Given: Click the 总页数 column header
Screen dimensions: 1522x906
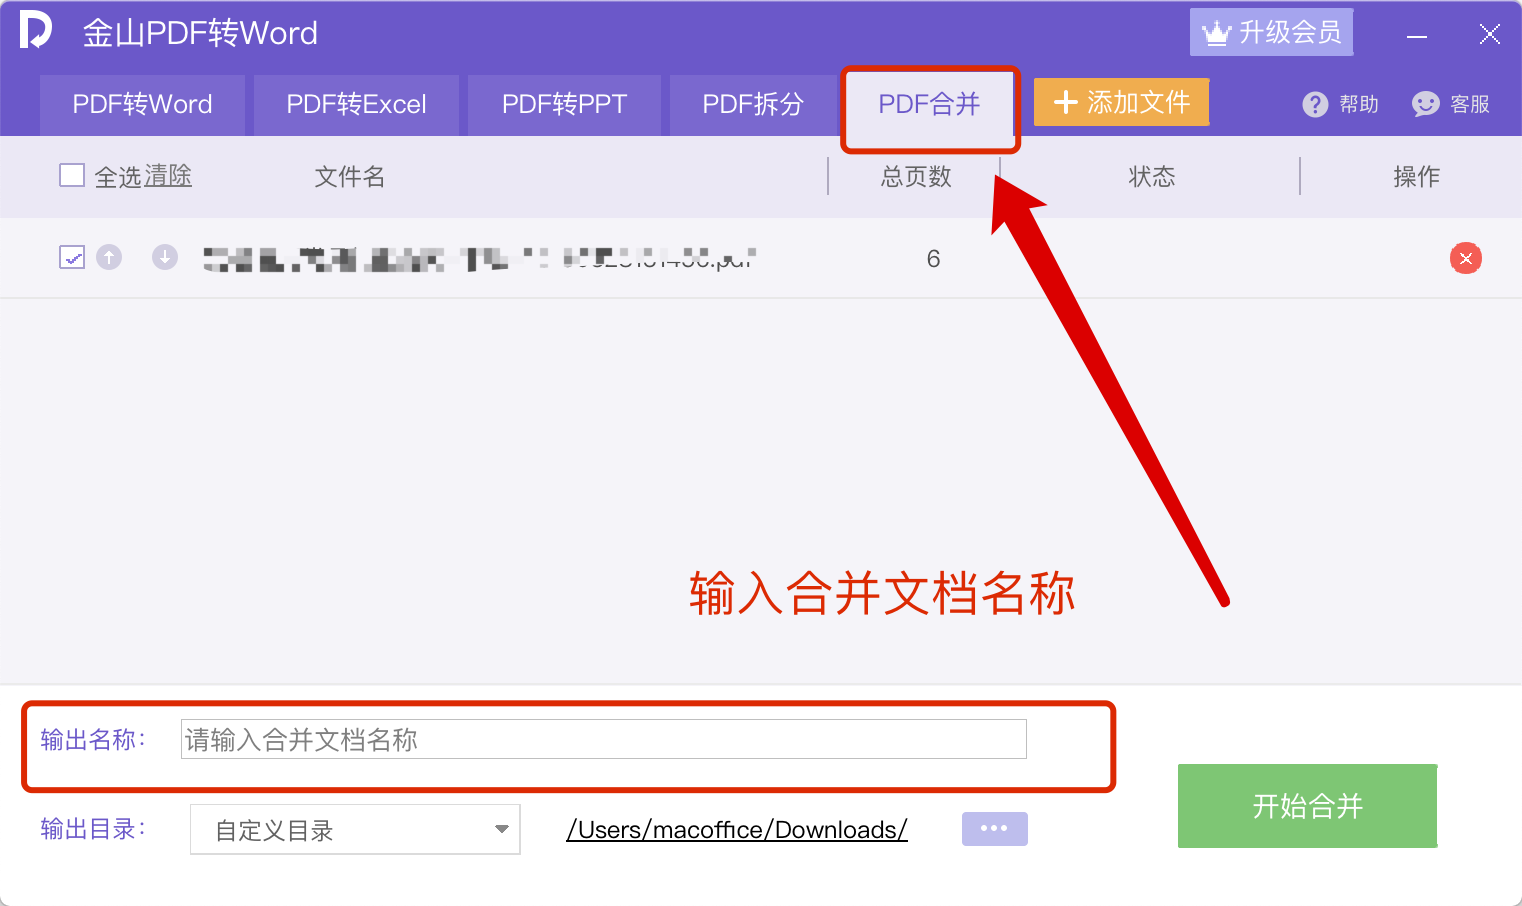Looking at the screenshot, I should [x=916, y=177].
